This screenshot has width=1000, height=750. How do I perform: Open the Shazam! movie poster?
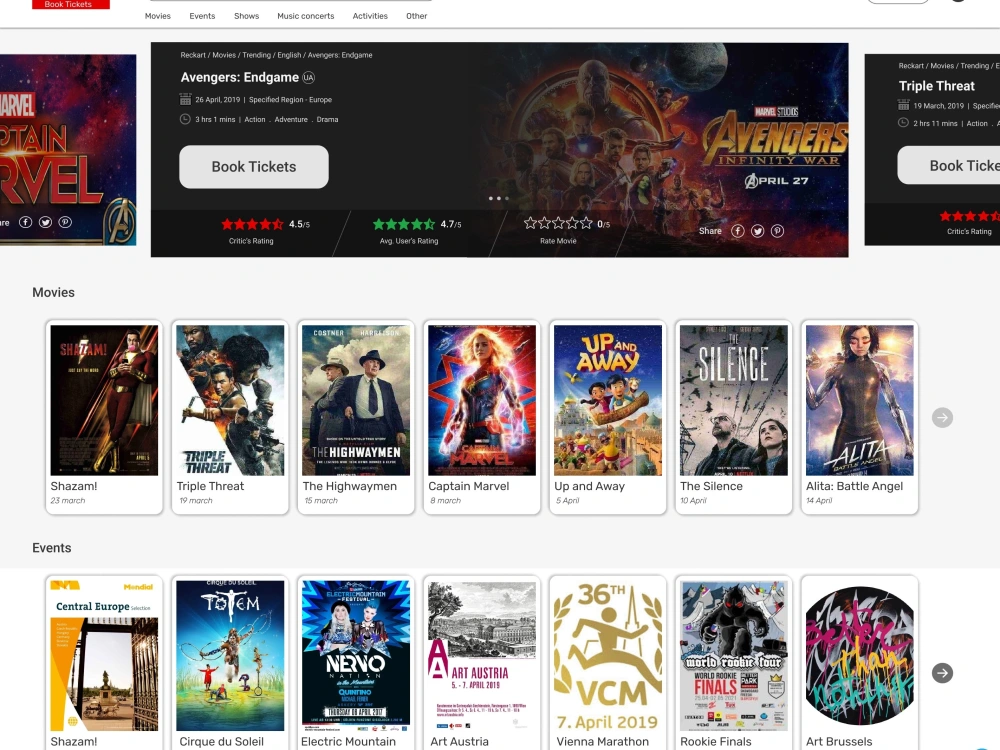[104, 400]
